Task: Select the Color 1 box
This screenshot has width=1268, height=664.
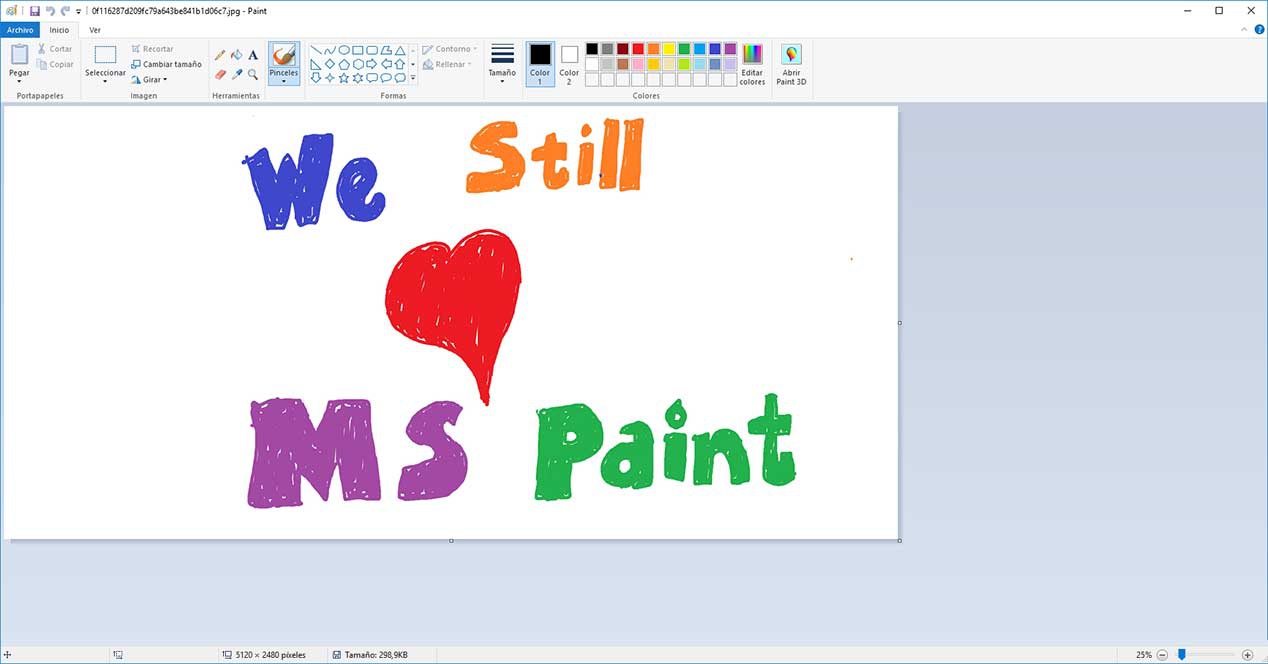Action: coord(540,64)
